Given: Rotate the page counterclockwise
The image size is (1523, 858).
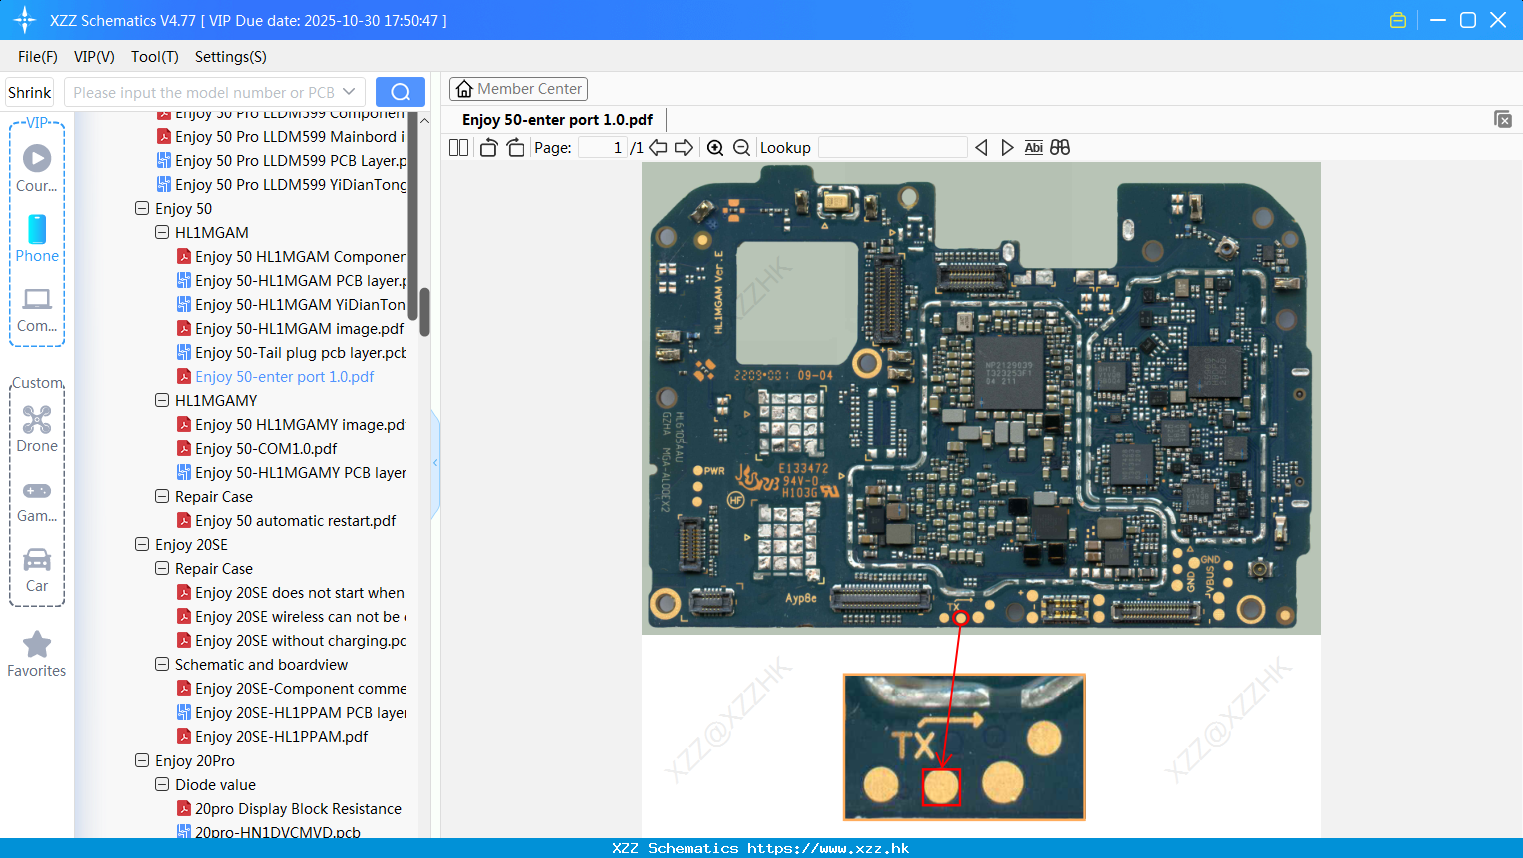Looking at the screenshot, I should coord(488,147).
